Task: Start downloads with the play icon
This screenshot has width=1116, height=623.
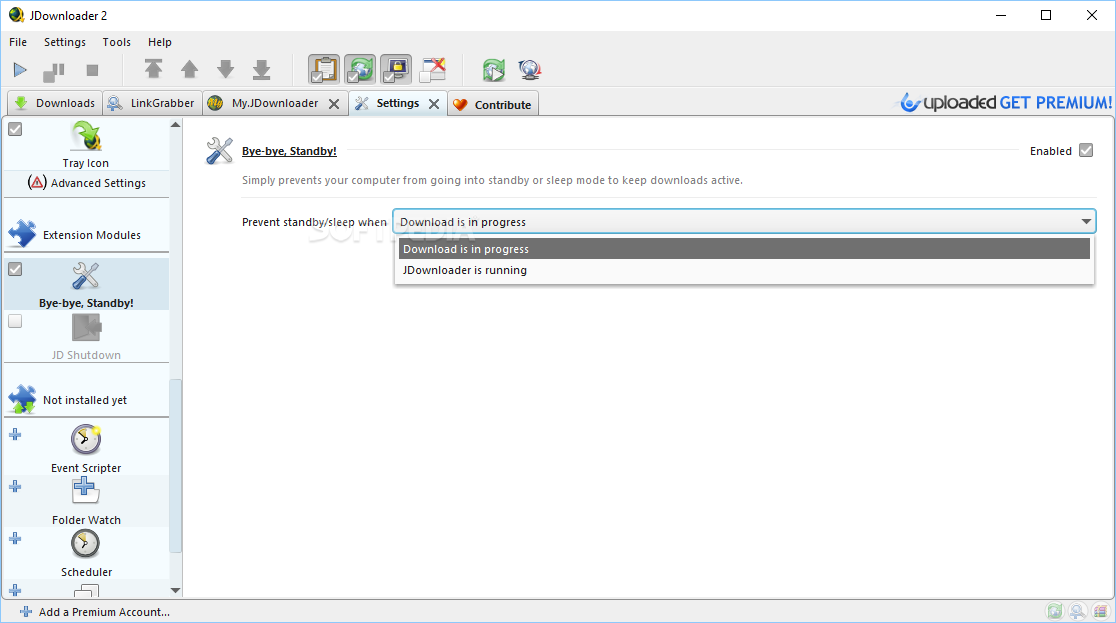Action: pyautogui.click(x=20, y=70)
